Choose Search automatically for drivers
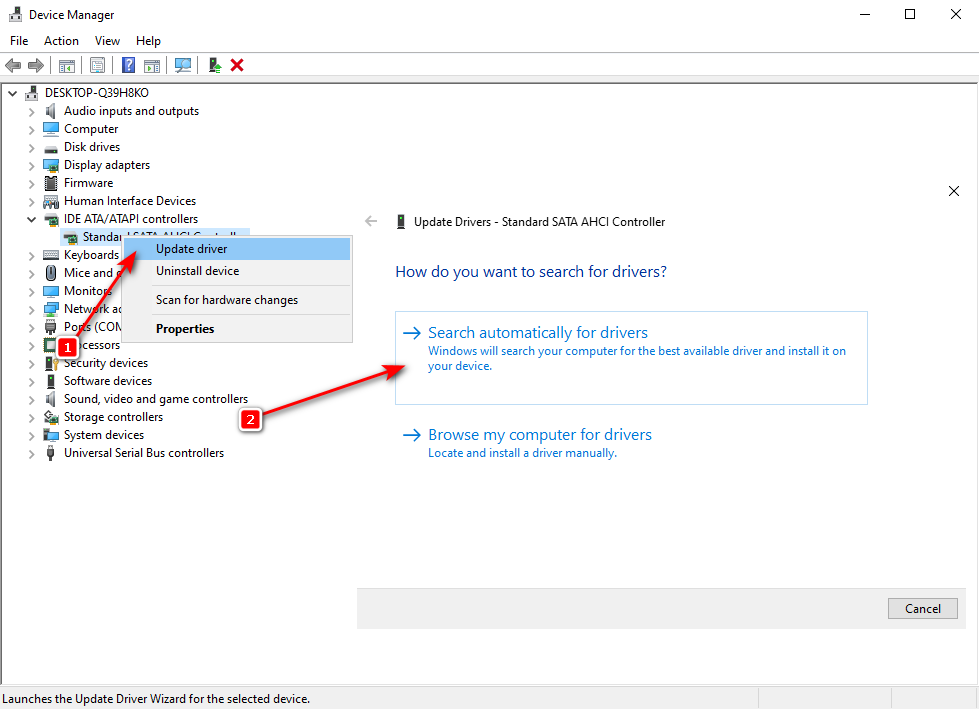This screenshot has width=979, height=709. [x=631, y=358]
